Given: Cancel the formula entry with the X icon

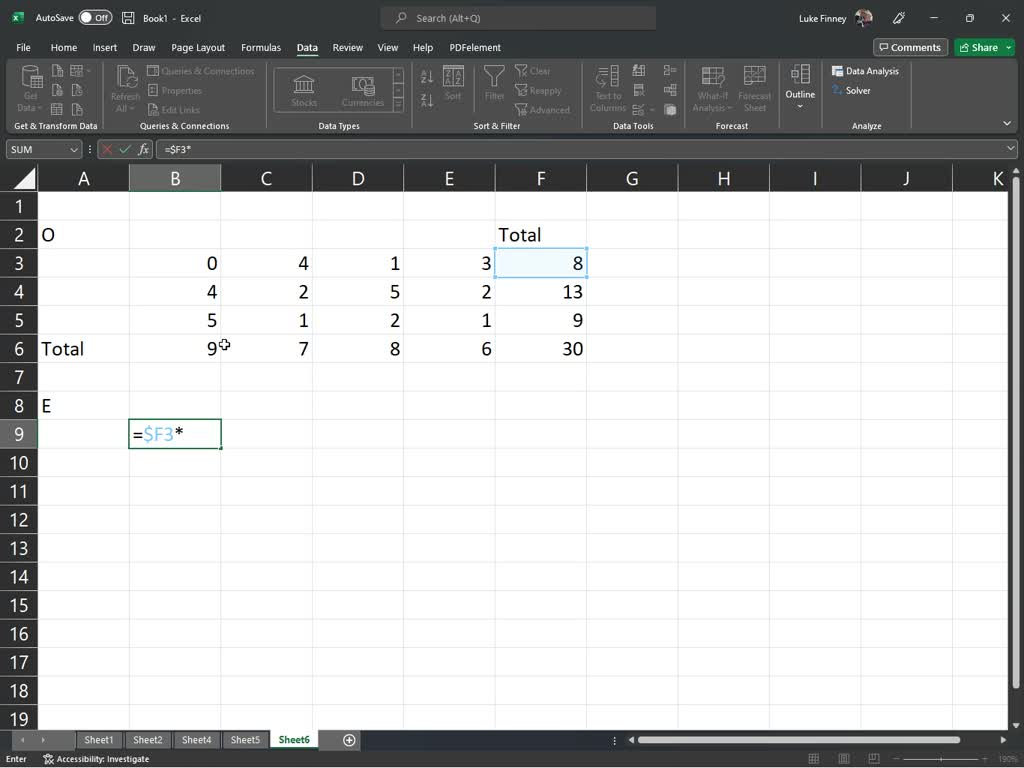Looking at the screenshot, I should 107,149.
